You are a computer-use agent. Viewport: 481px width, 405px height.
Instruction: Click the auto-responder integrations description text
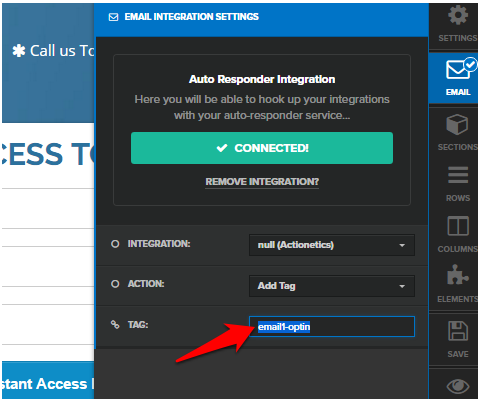(262, 107)
